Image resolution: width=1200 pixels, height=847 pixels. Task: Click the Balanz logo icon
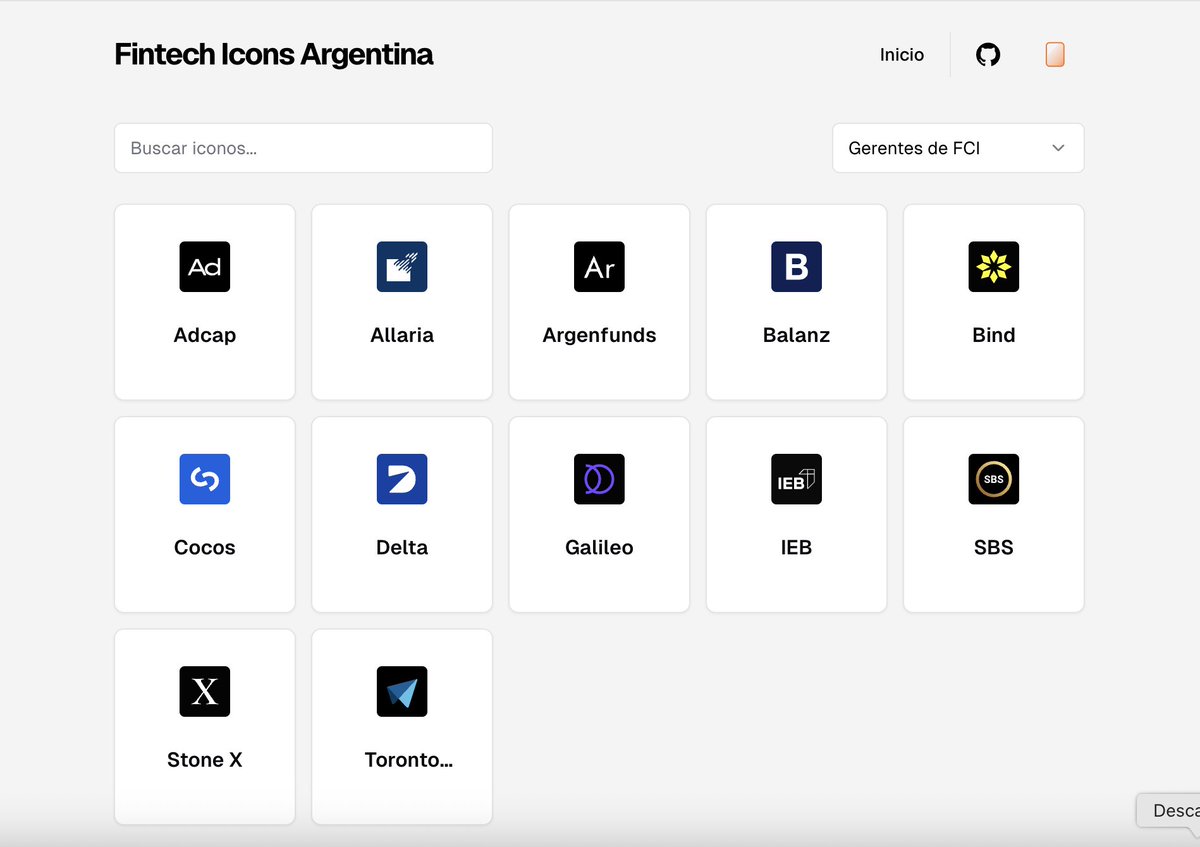click(796, 267)
